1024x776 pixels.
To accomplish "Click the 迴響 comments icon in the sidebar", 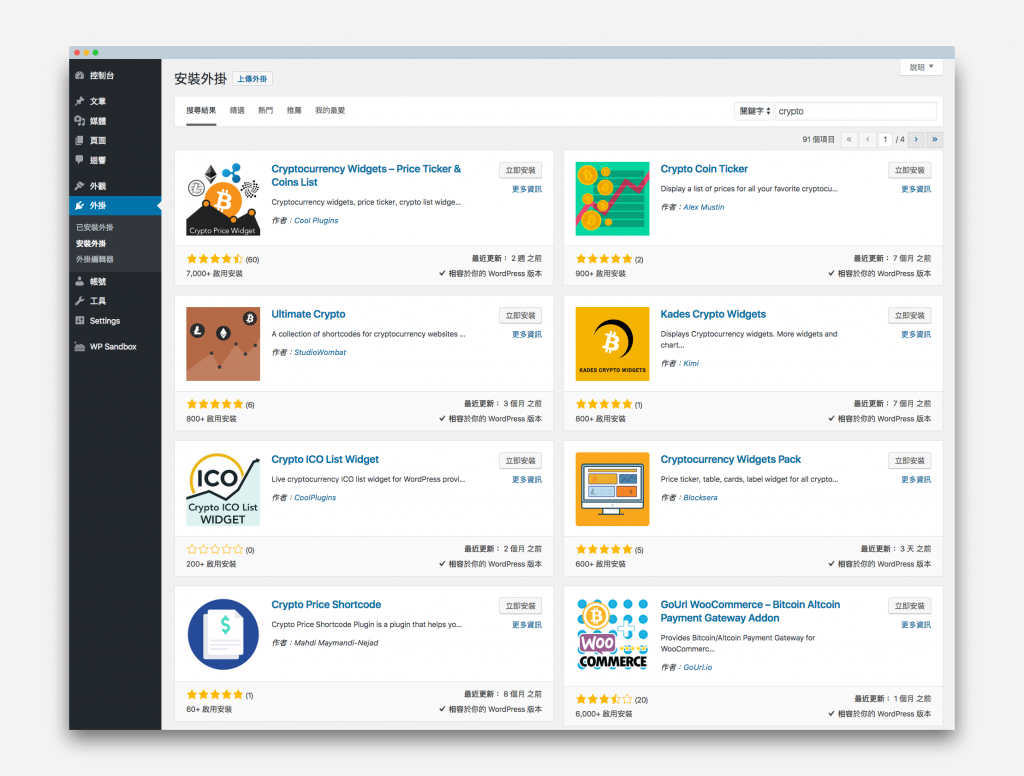I will (80, 159).
